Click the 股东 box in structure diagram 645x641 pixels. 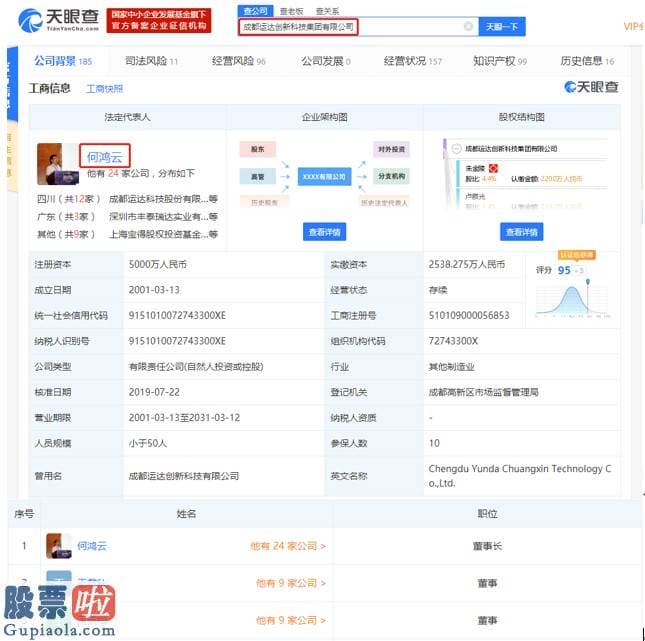pos(258,149)
